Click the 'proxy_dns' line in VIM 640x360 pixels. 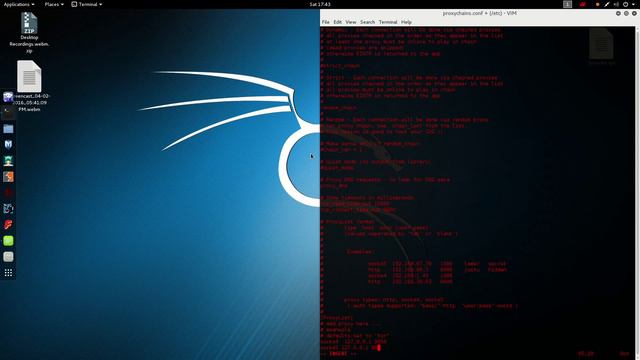coord(334,186)
